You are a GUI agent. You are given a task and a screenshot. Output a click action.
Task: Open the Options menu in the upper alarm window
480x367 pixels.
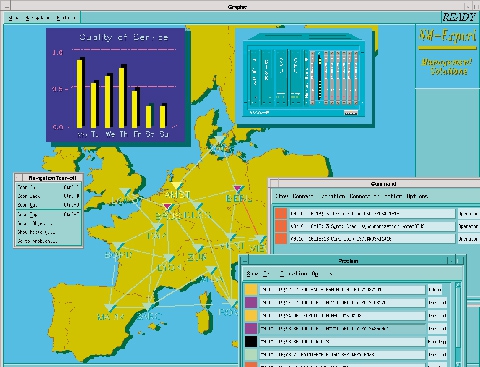[417, 196]
